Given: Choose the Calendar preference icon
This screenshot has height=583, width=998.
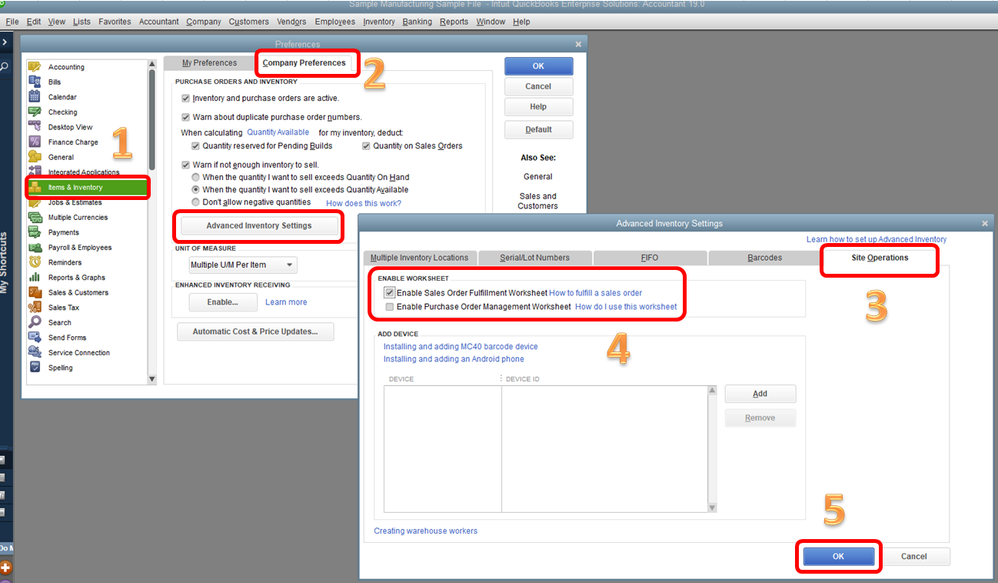Looking at the screenshot, I should coord(35,97).
